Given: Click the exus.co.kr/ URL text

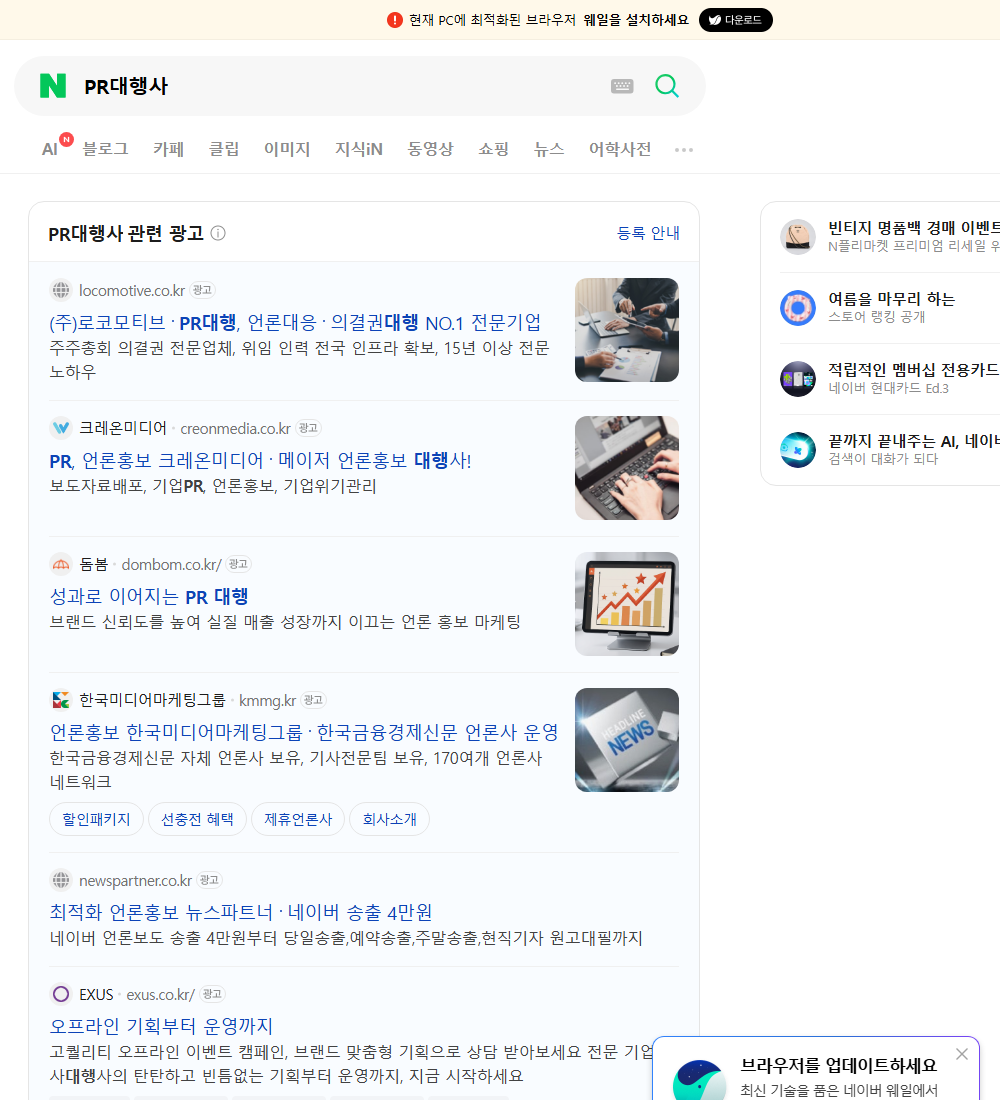Looking at the screenshot, I should tap(161, 995).
